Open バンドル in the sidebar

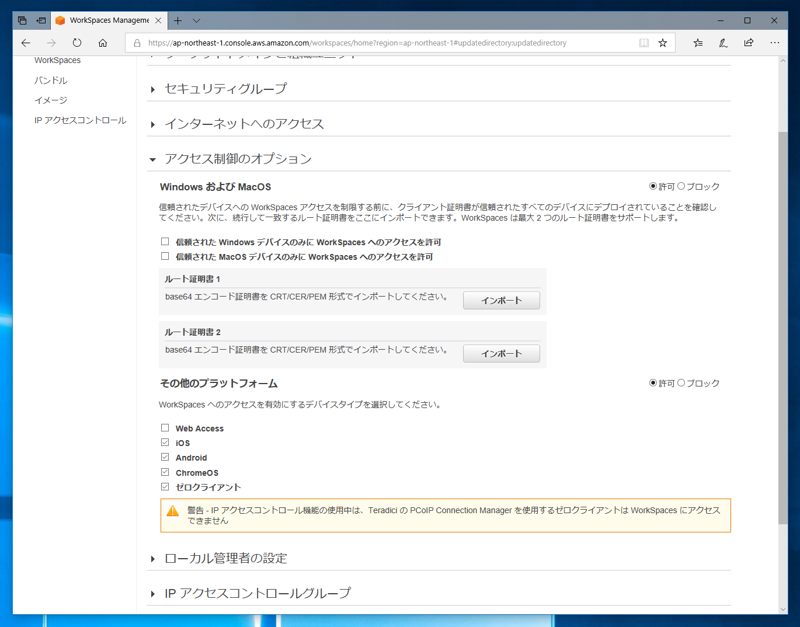(51, 80)
